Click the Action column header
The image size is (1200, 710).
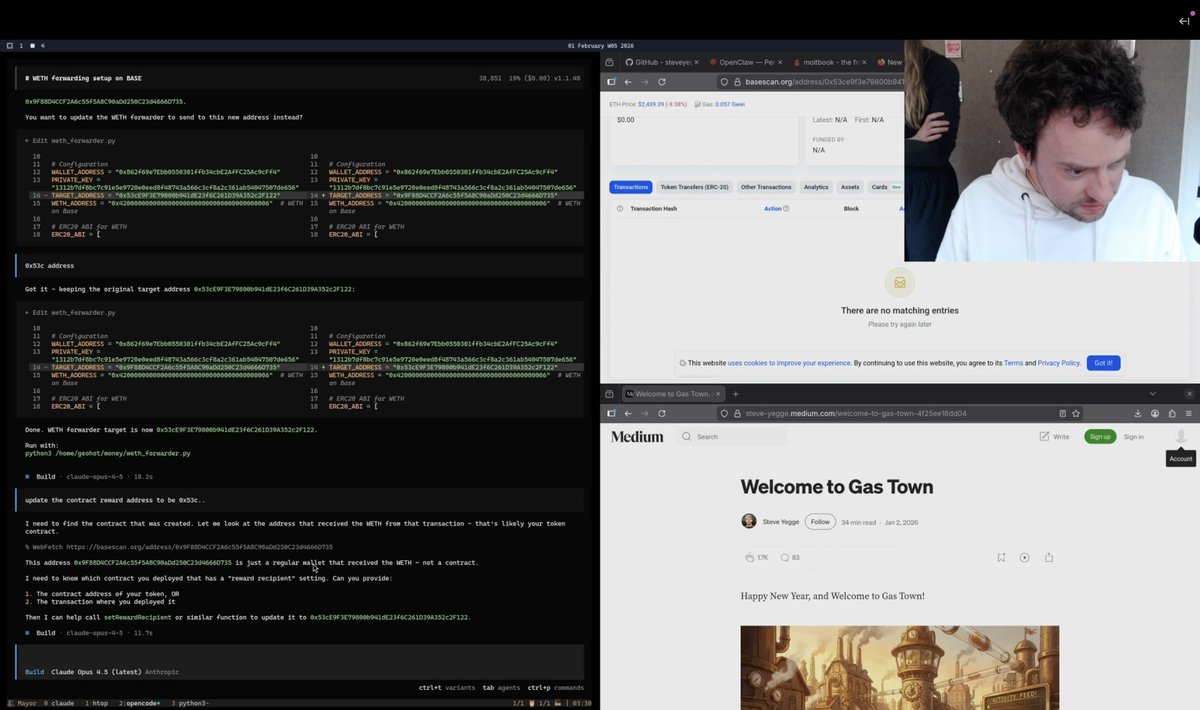(773, 209)
